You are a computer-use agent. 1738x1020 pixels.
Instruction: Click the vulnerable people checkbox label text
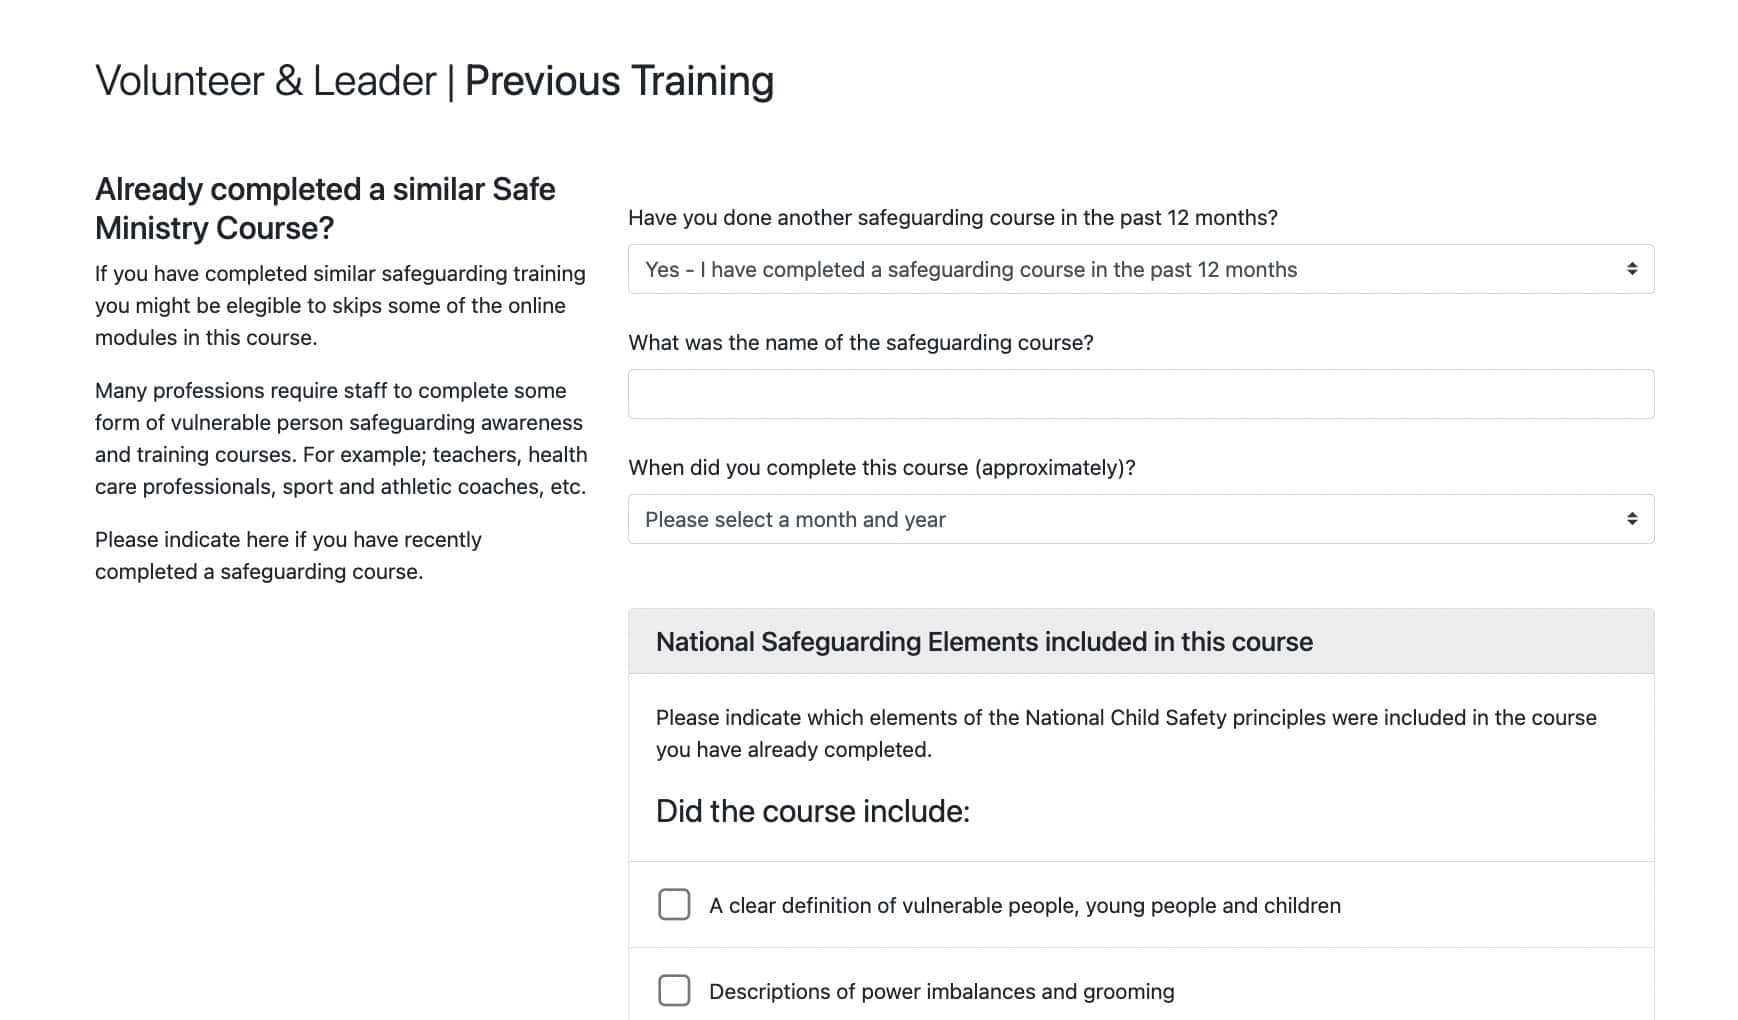coord(1025,904)
